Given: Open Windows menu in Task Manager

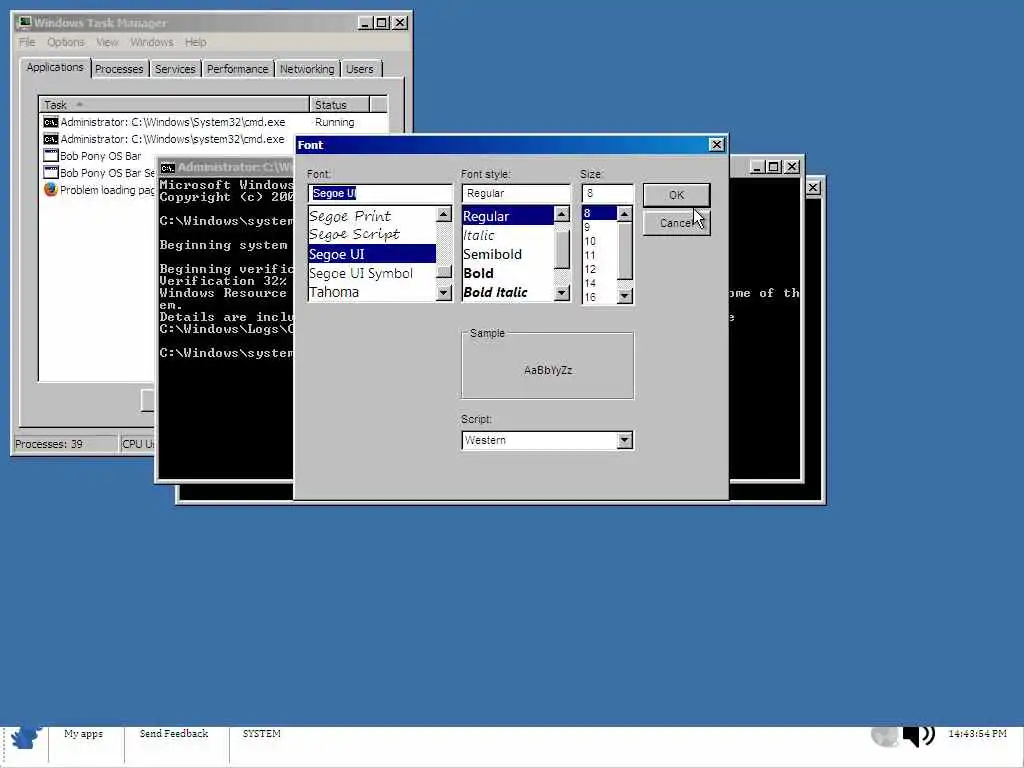Looking at the screenshot, I should [x=152, y=42].
